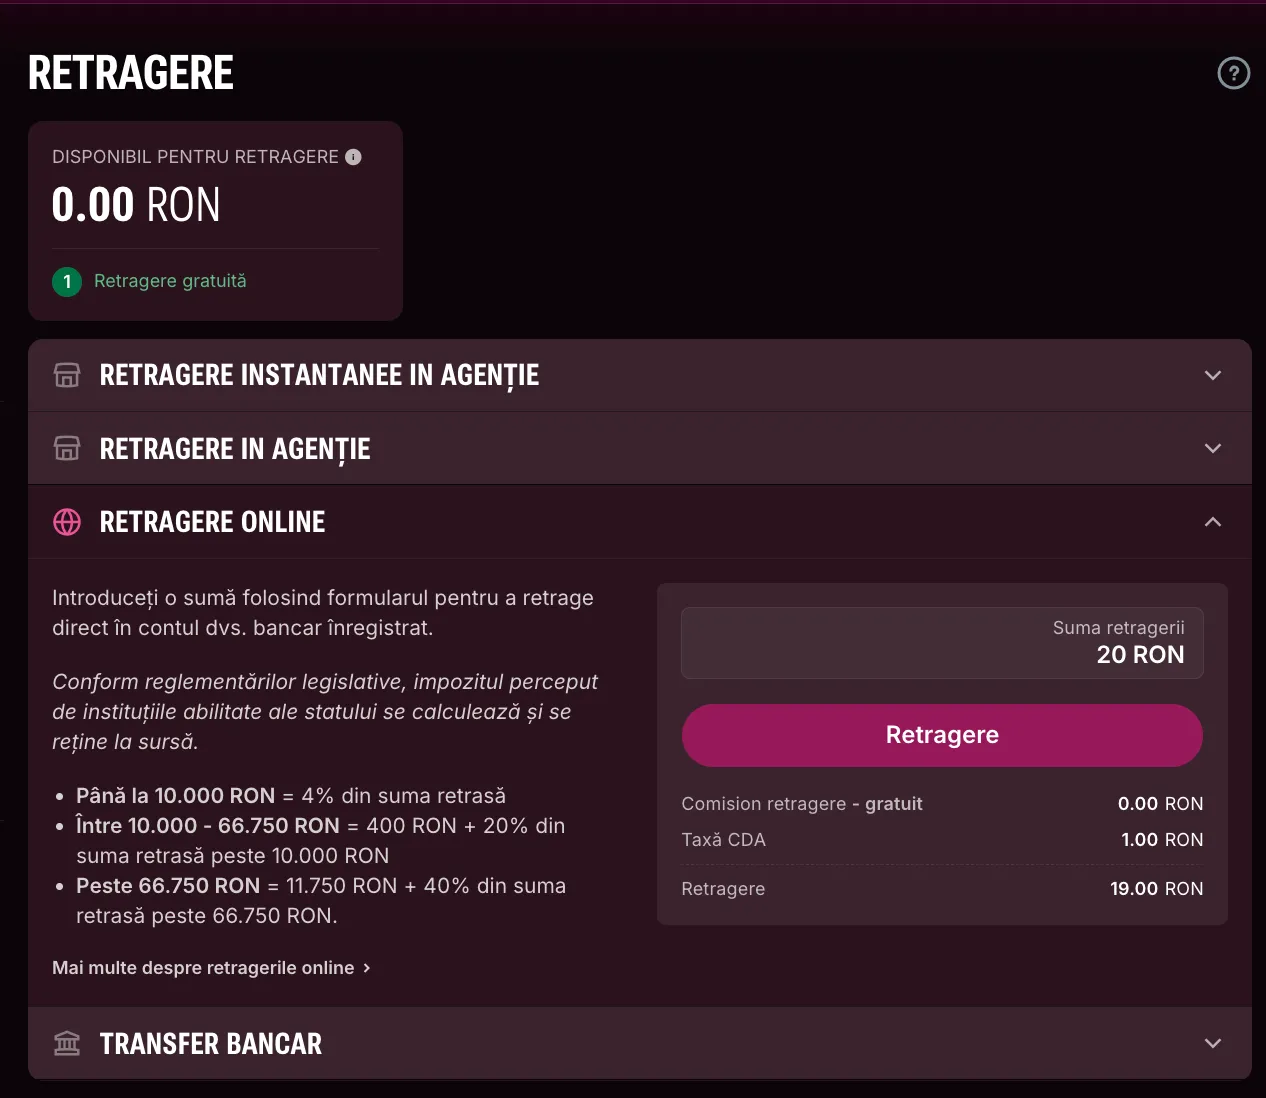Select the globe icon next to RETRAGERE ONLINE
This screenshot has width=1266, height=1098.
pos(66,521)
